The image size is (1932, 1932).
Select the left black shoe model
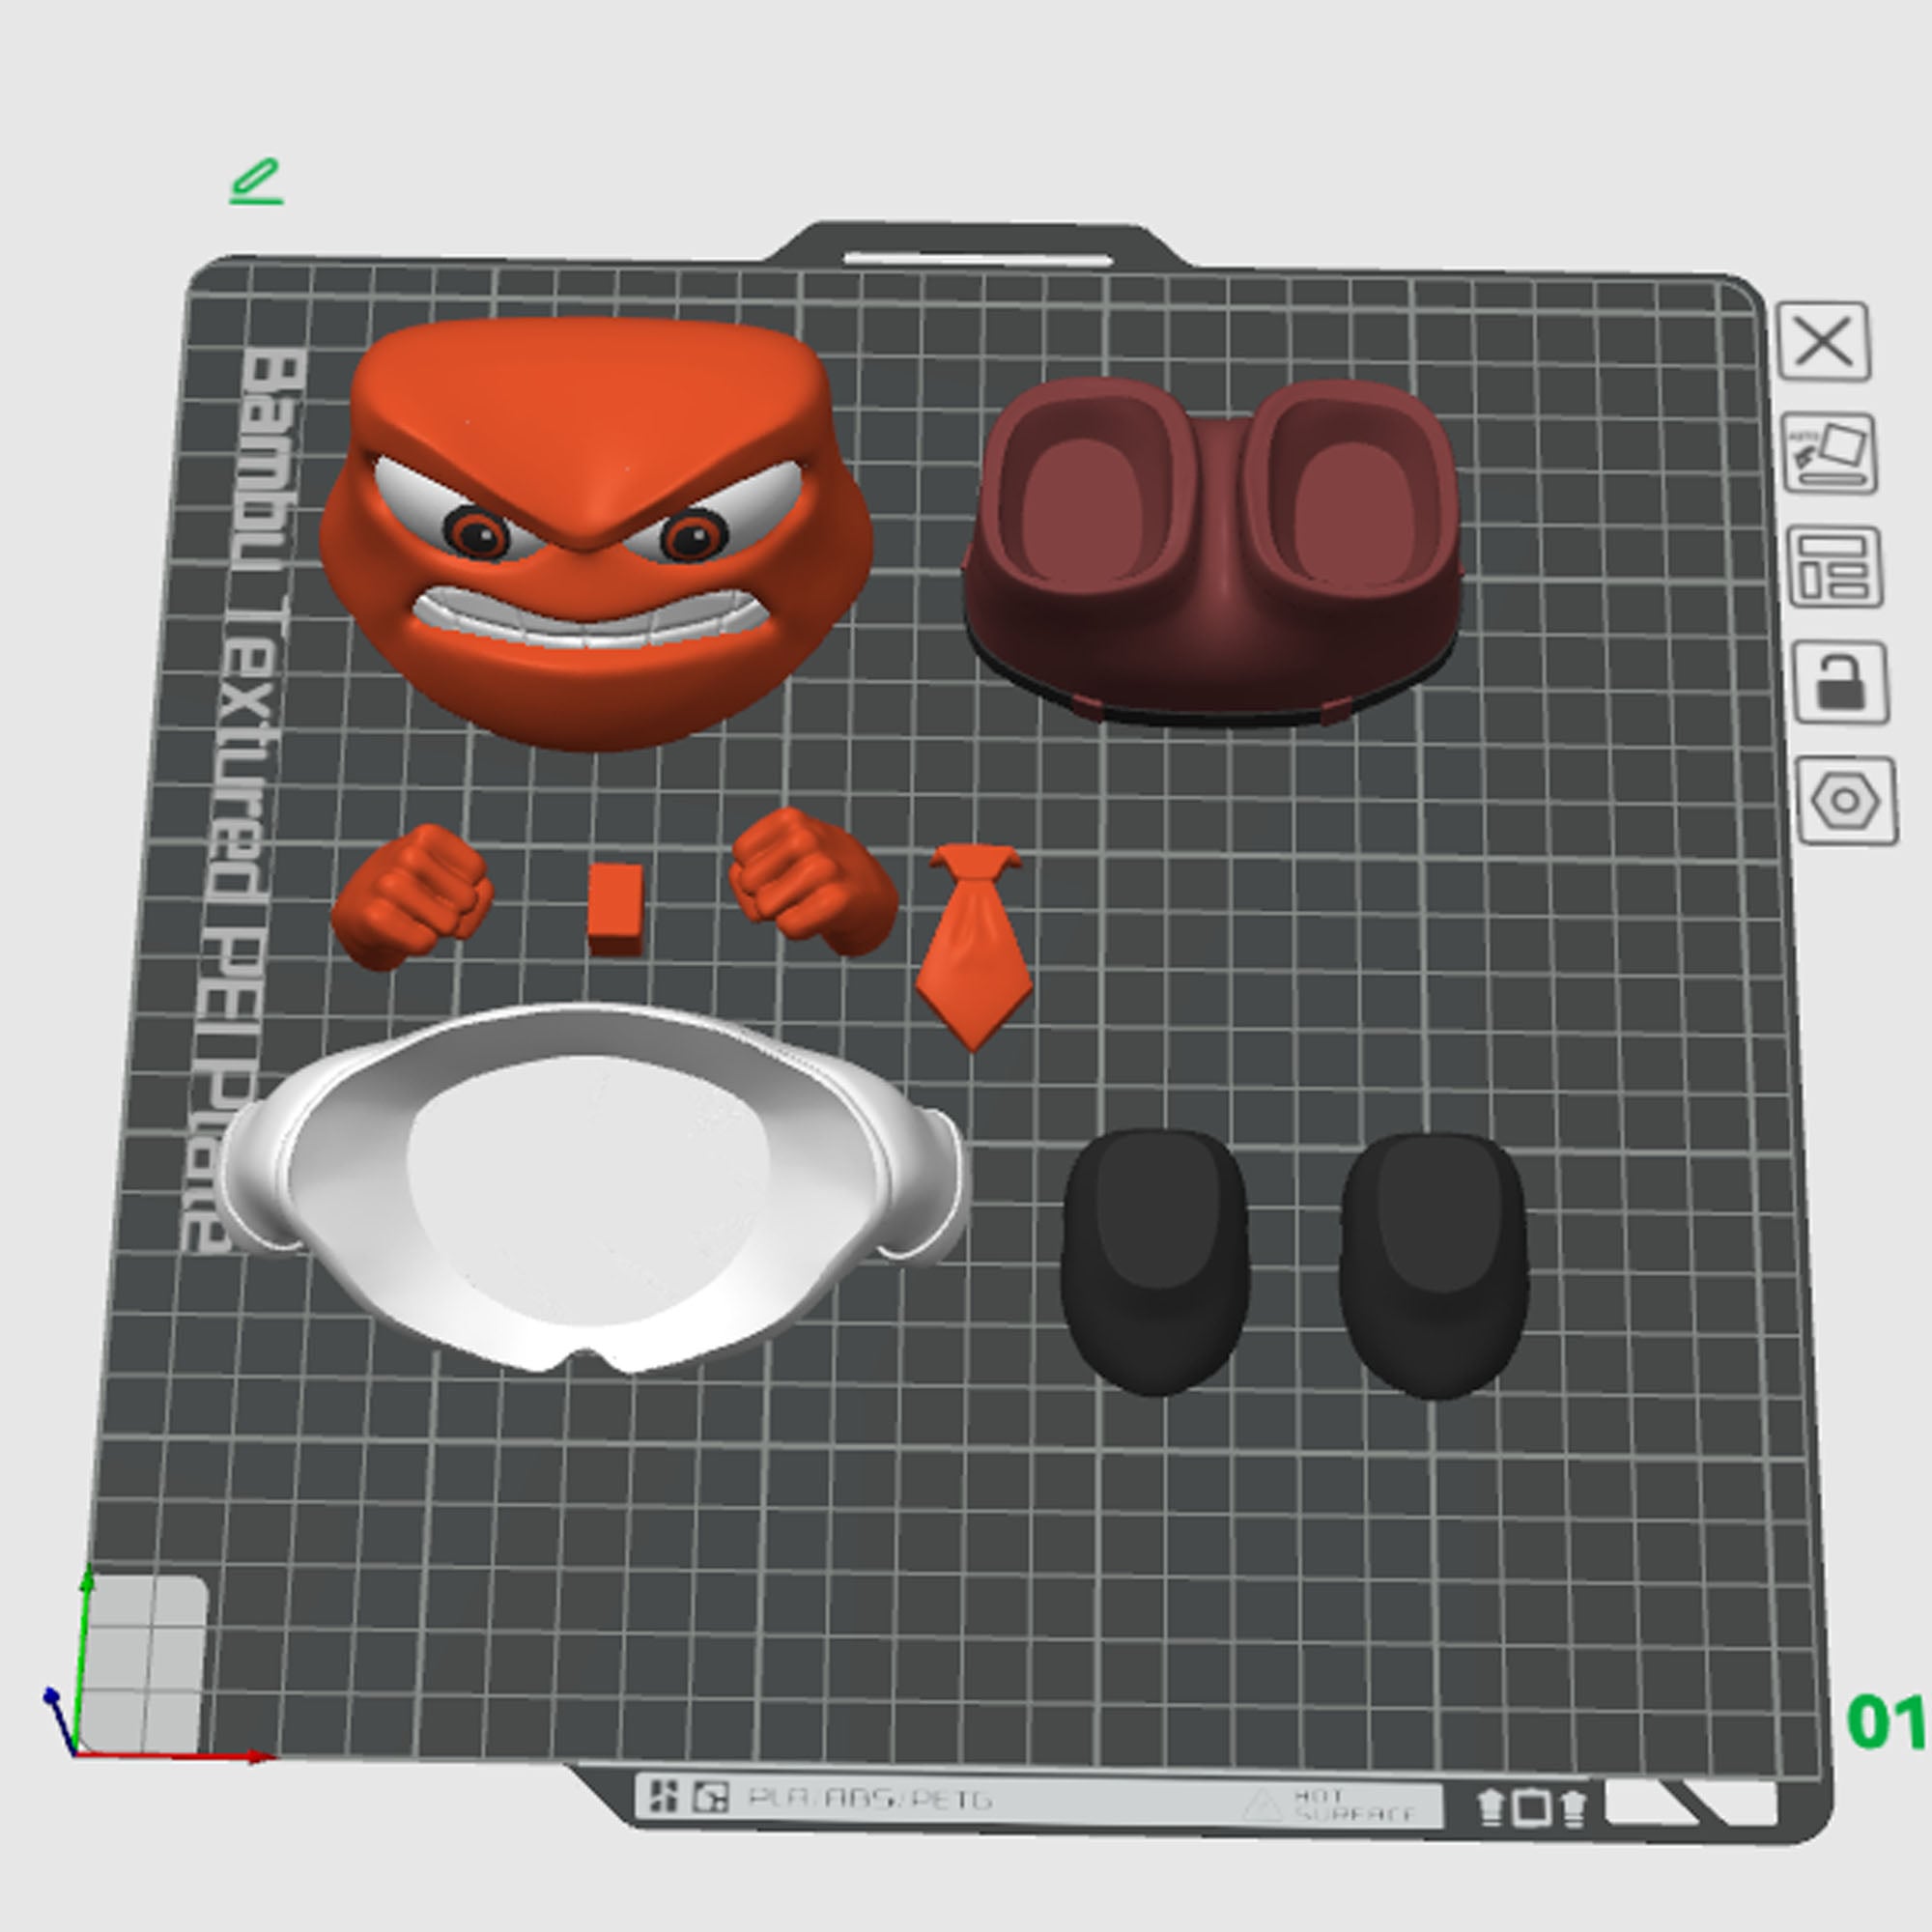(1155, 1261)
